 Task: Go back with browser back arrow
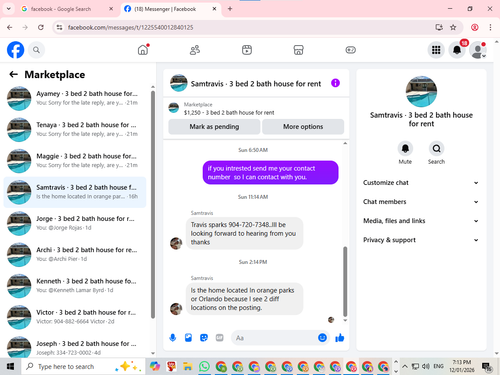click(10, 27)
